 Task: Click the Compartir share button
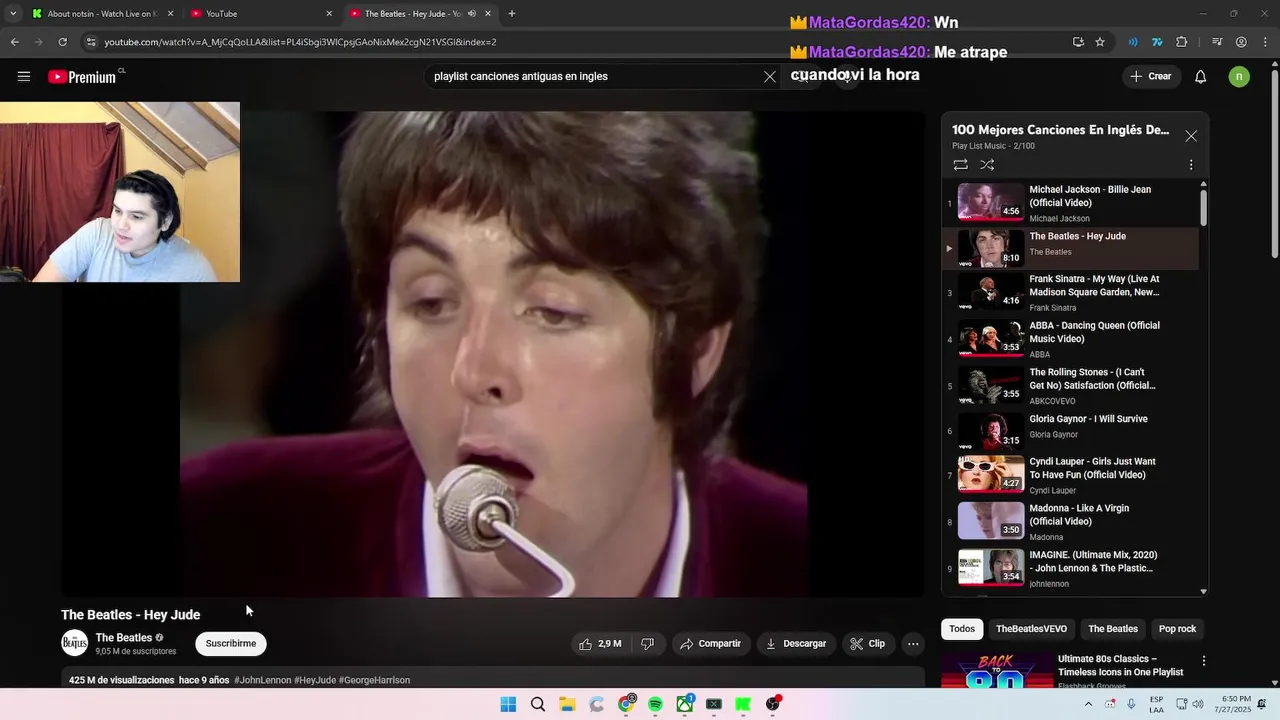(x=710, y=644)
